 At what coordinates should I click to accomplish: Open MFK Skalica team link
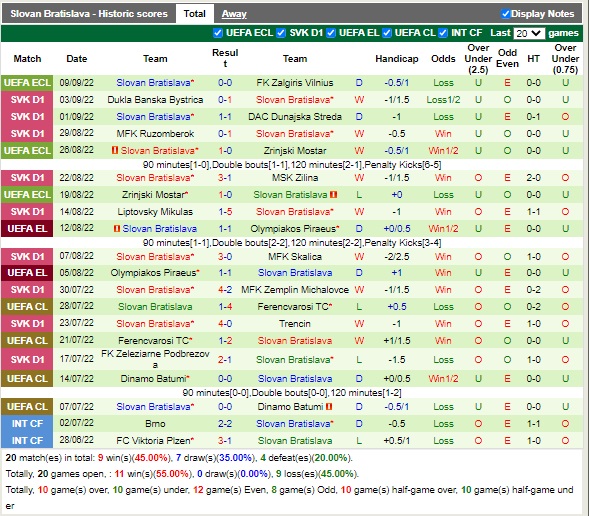coord(295,256)
